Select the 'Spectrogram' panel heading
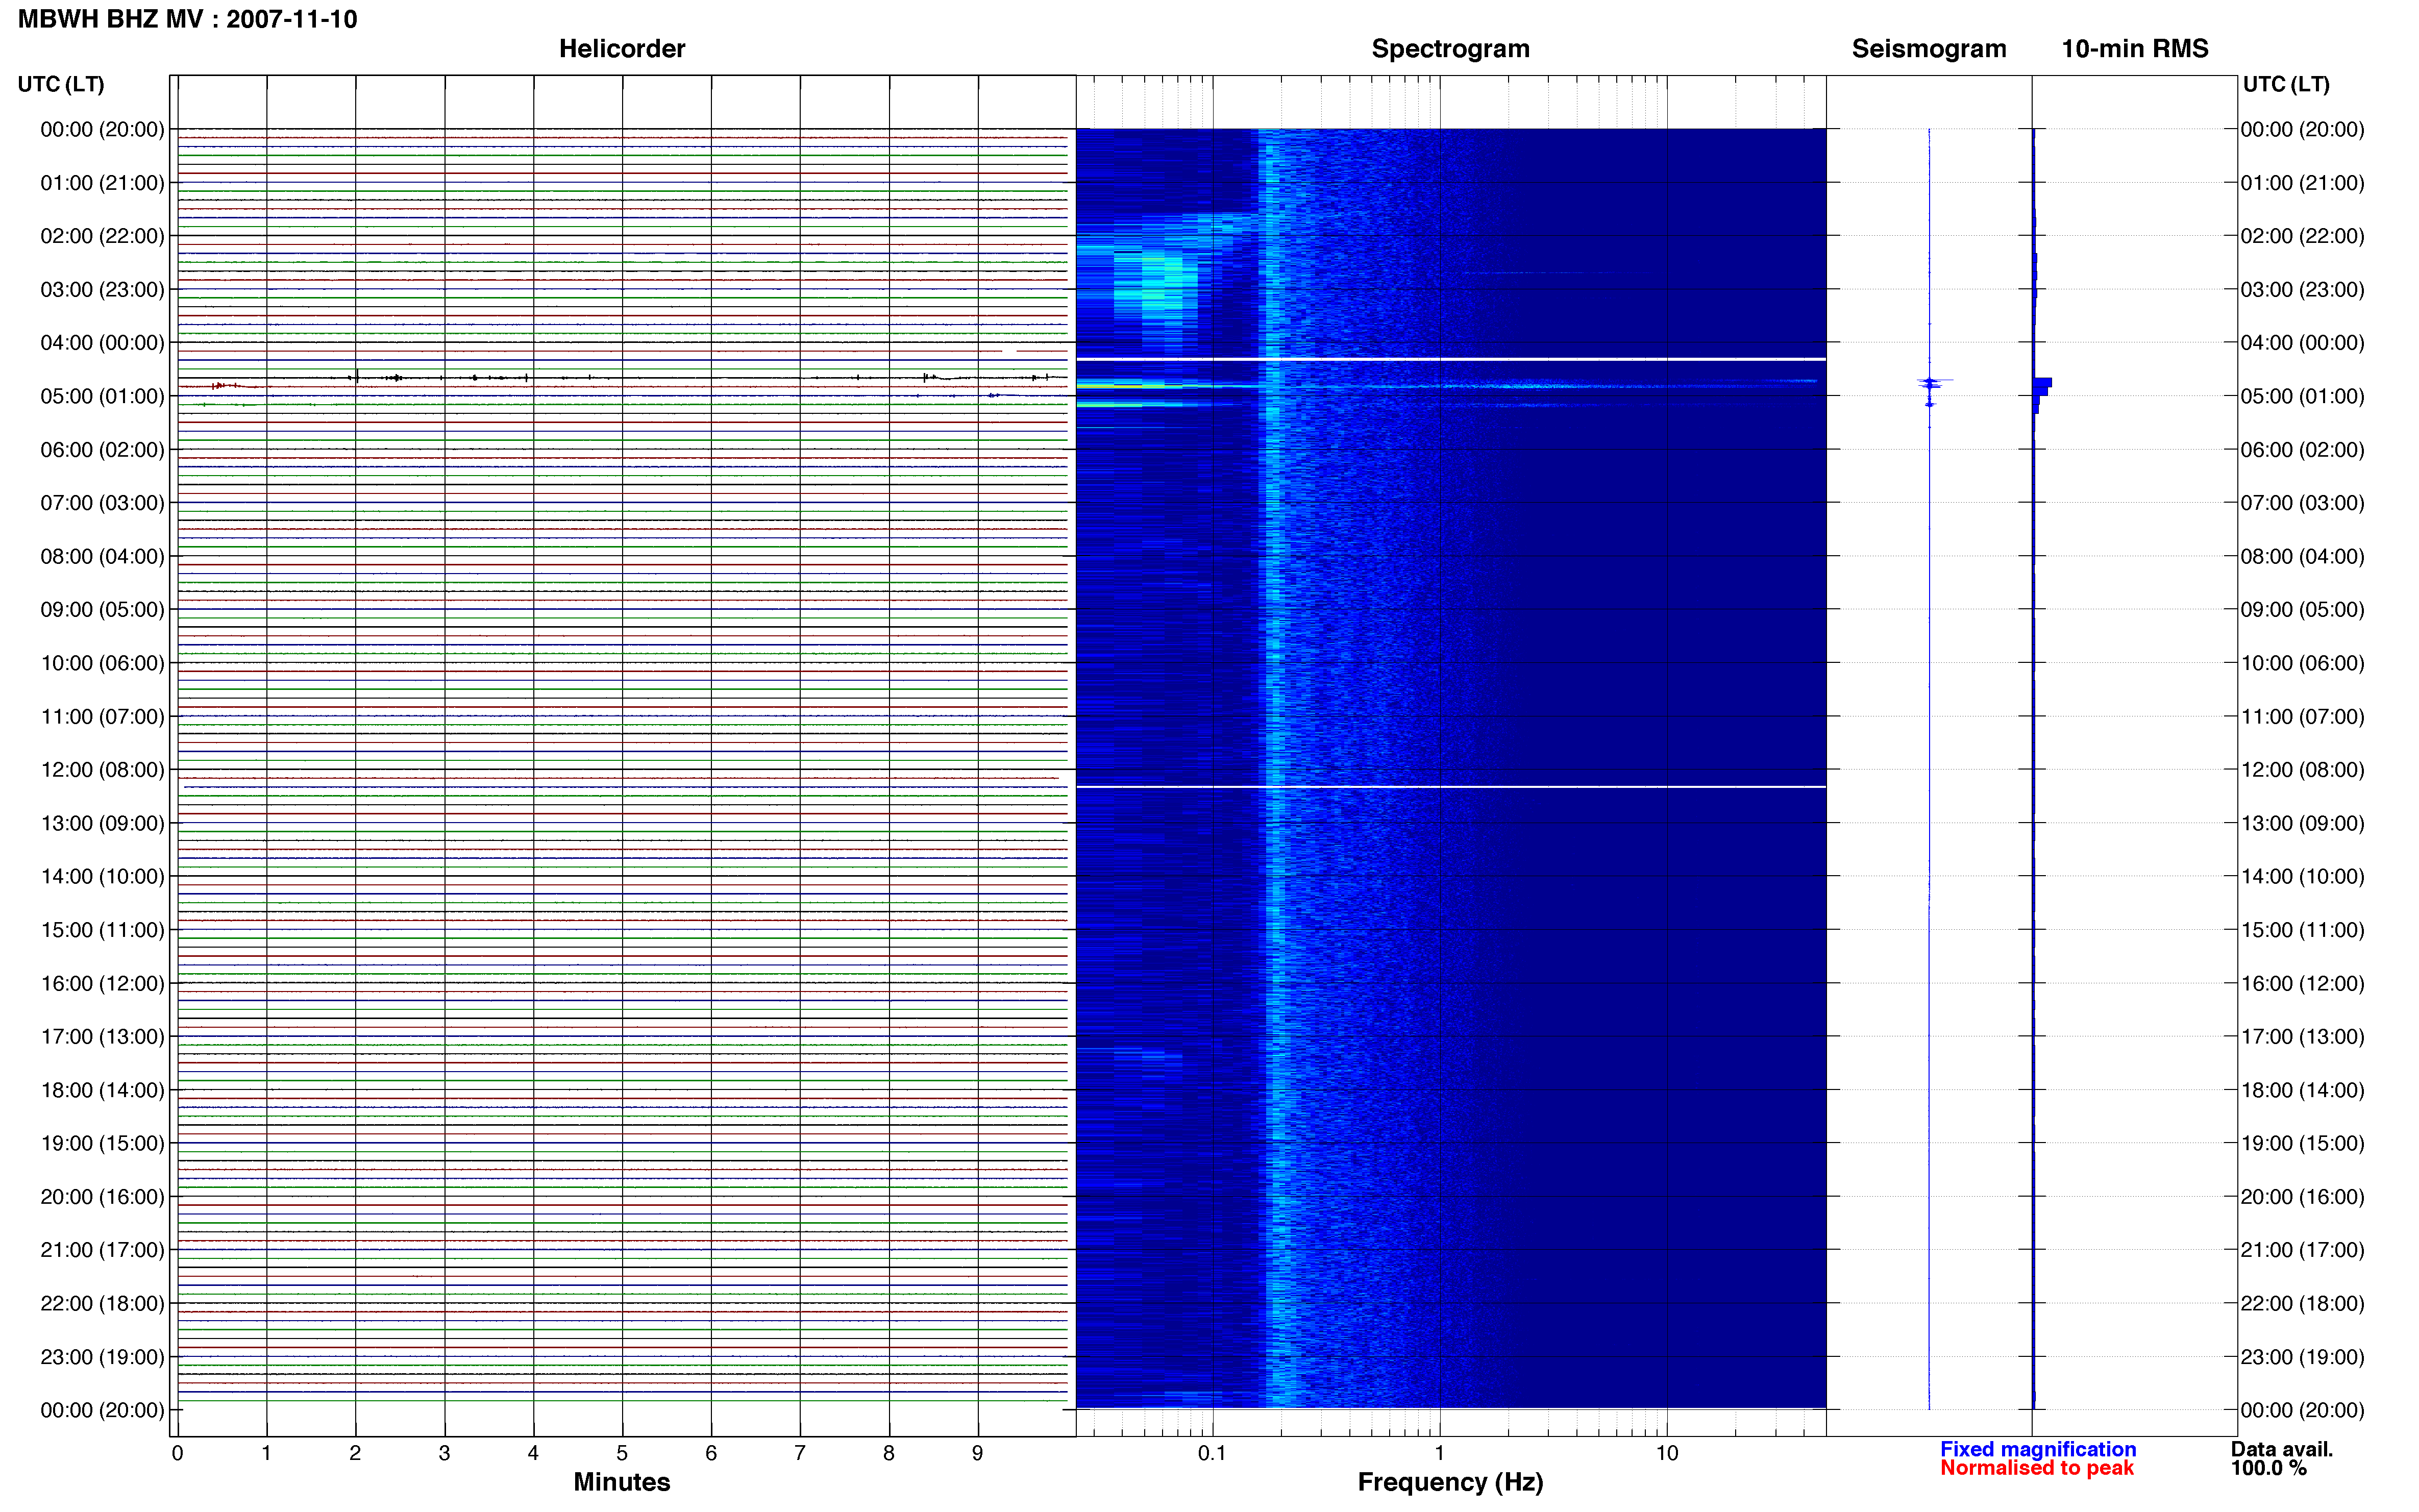The width and height of the screenshot is (2419, 1512). coord(1450,48)
